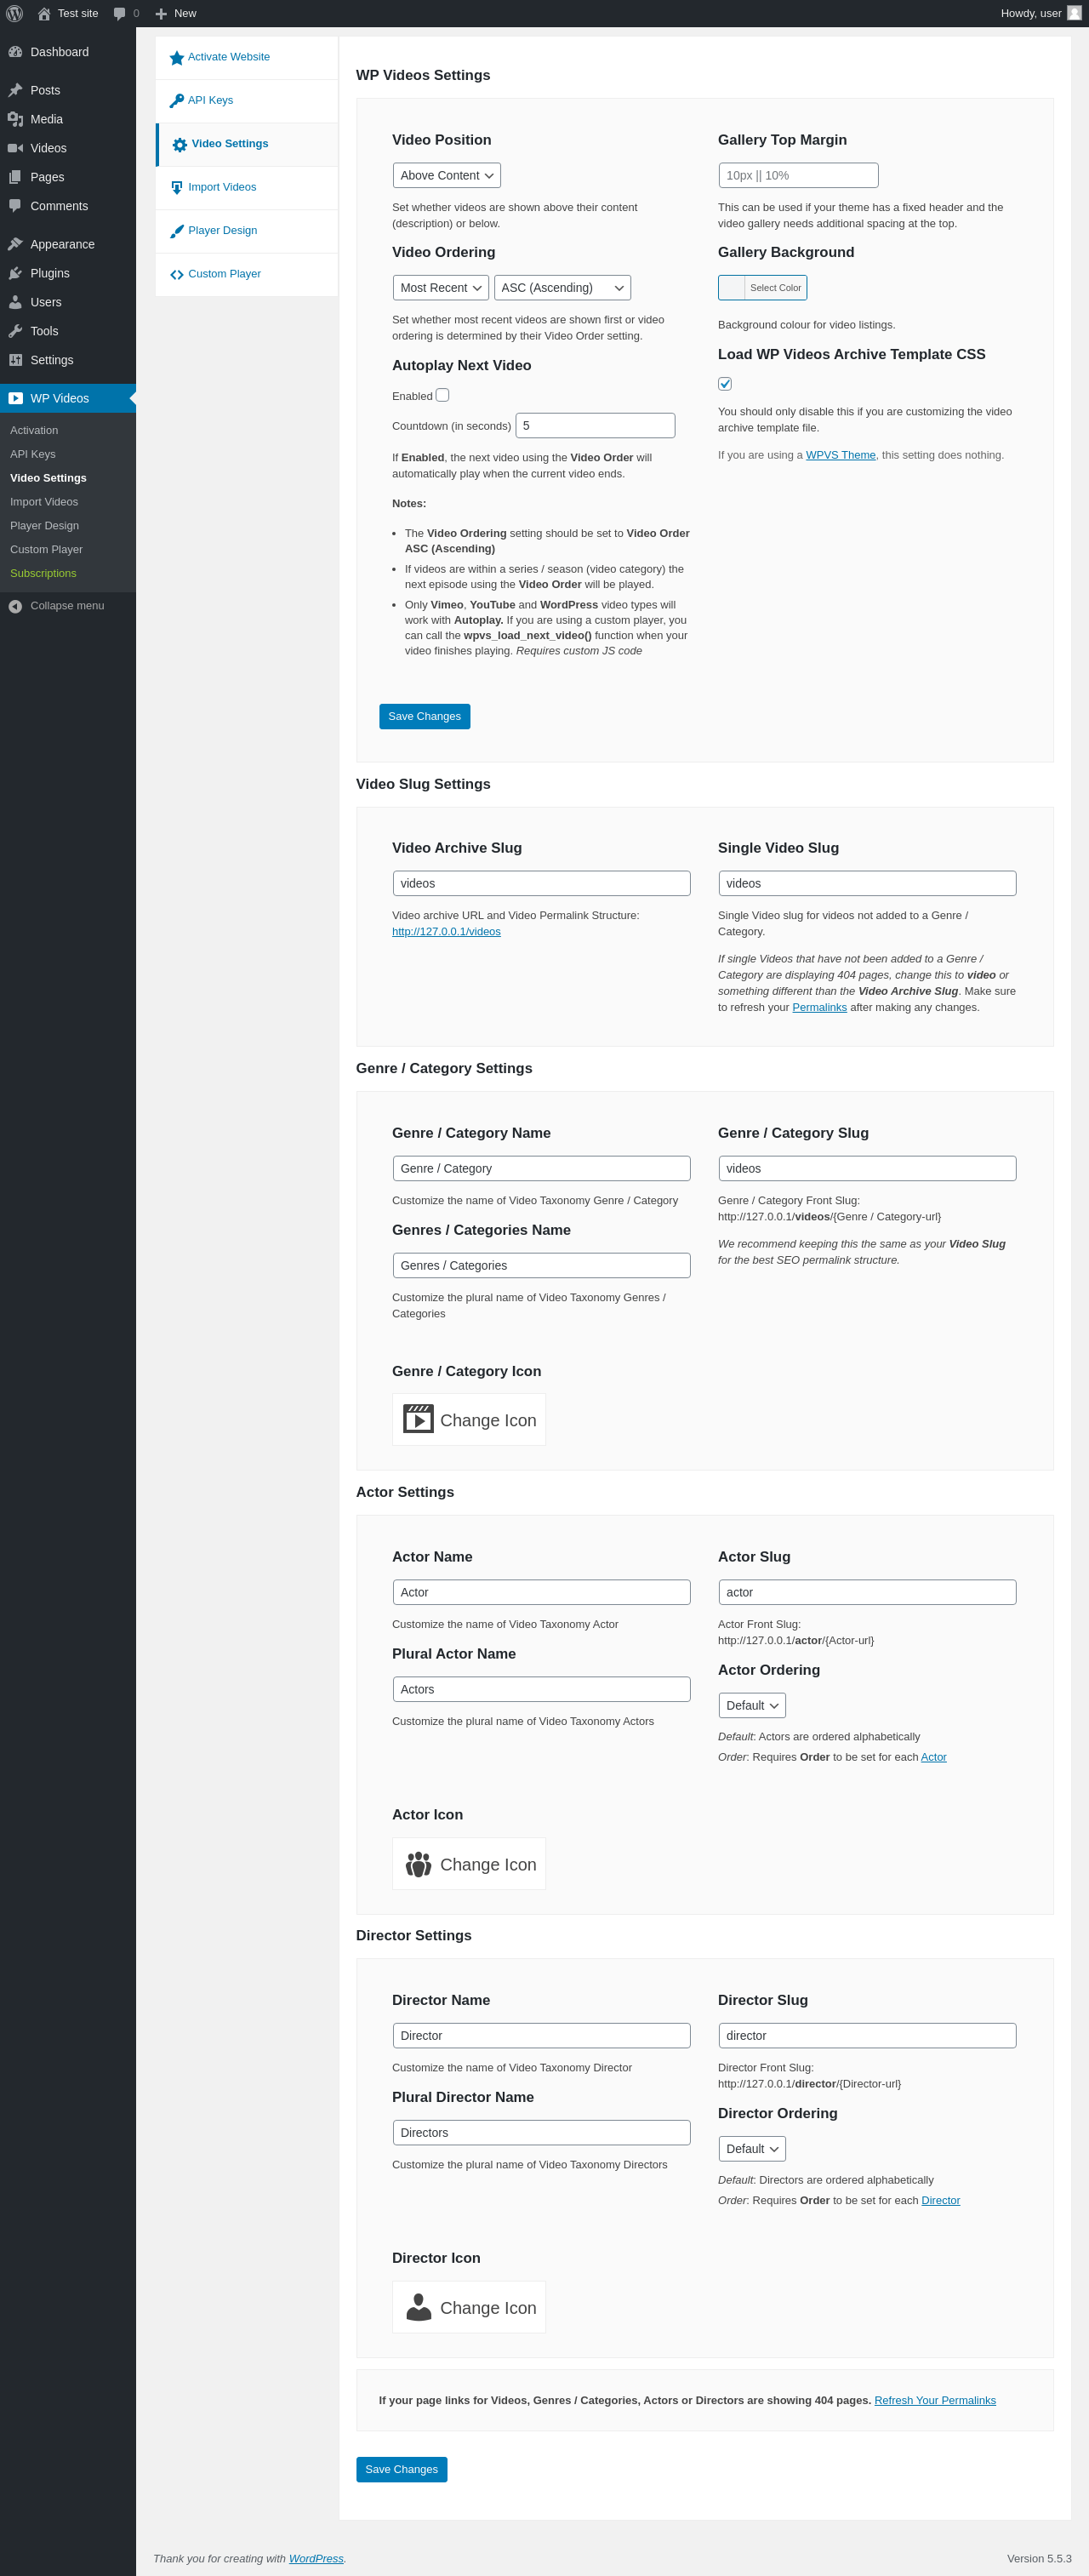Image resolution: width=1089 pixels, height=2576 pixels.
Task: Open the comments bubble icon in admin bar
Action: 120,13
